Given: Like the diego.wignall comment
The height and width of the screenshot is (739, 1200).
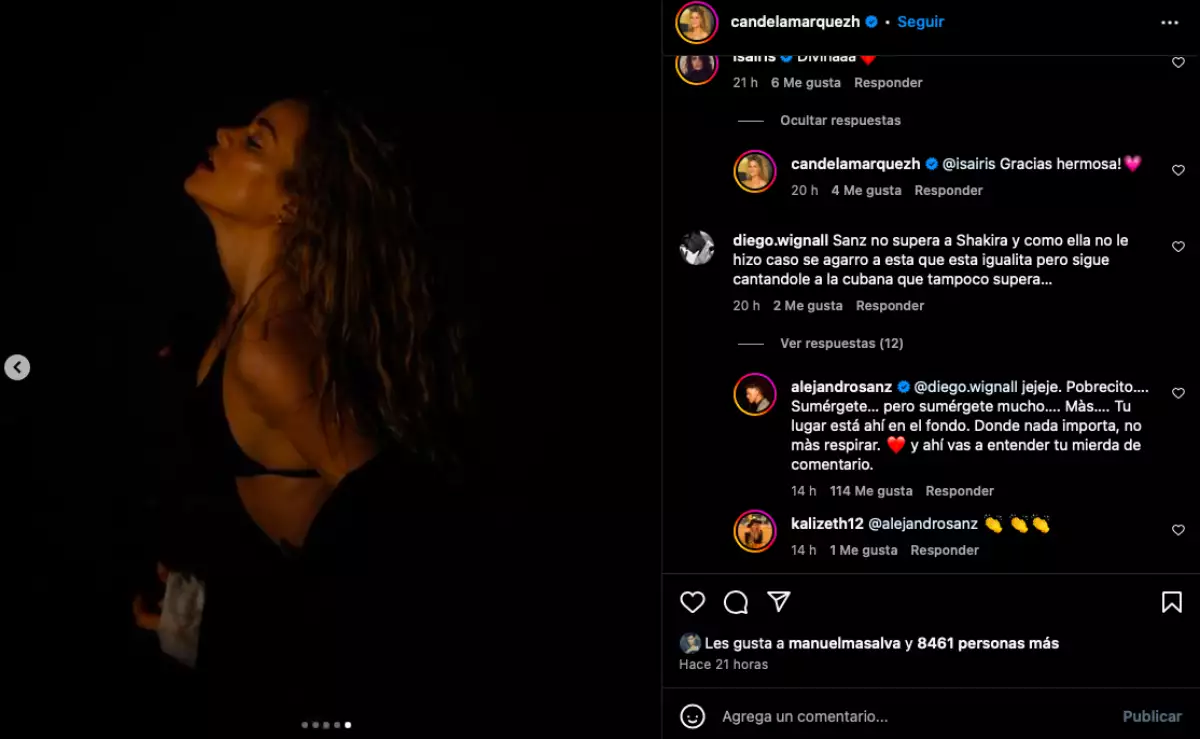Looking at the screenshot, I should (x=1178, y=247).
